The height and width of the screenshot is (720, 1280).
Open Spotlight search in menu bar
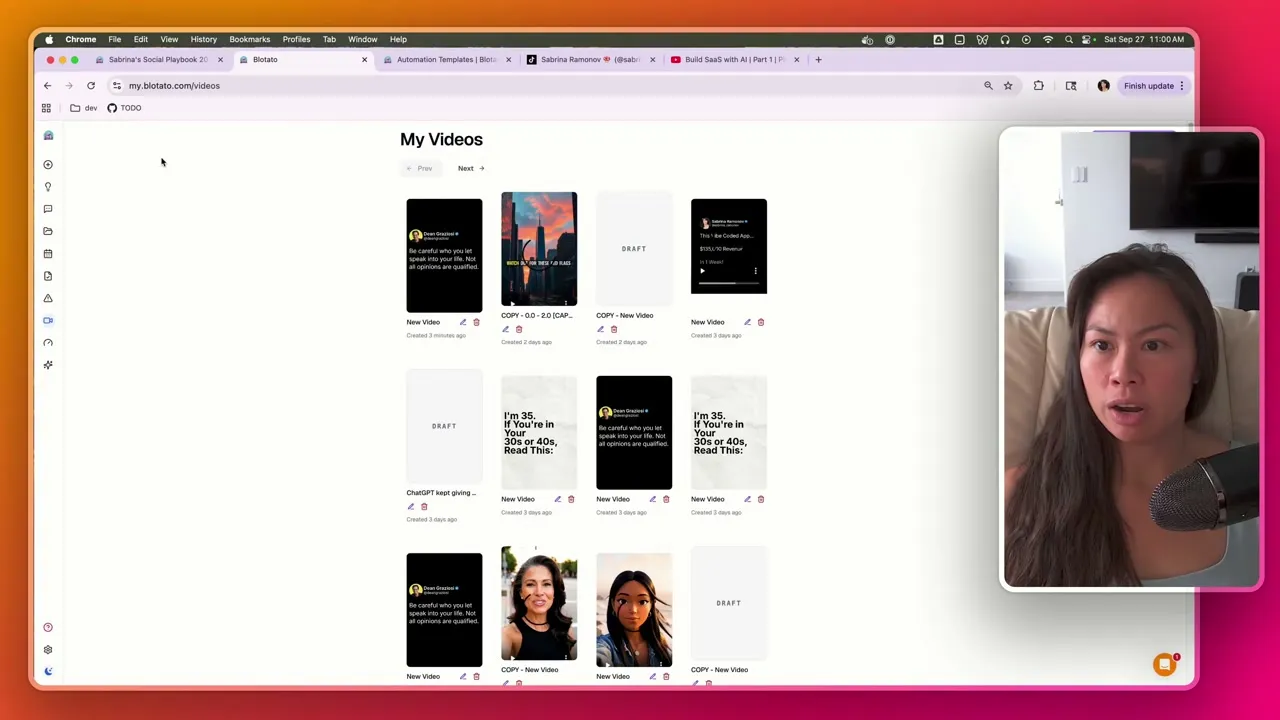[x=1069, y=39]
